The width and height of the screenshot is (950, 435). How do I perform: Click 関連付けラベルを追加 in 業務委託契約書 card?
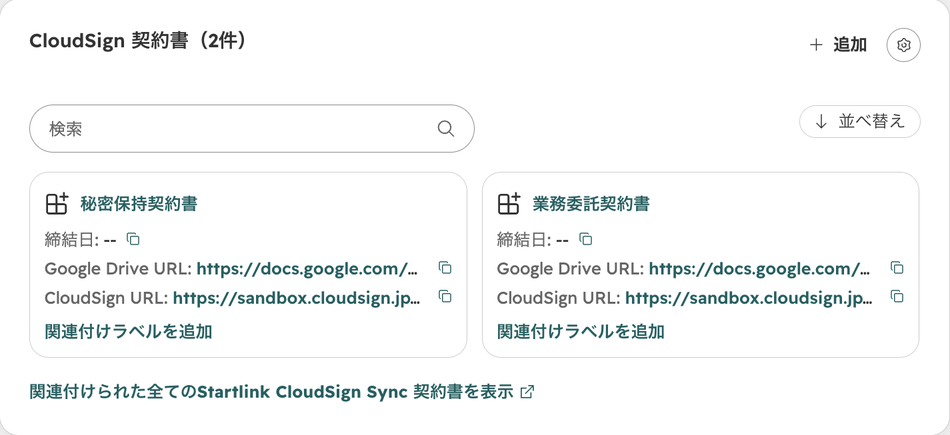(x=580, y=331)
